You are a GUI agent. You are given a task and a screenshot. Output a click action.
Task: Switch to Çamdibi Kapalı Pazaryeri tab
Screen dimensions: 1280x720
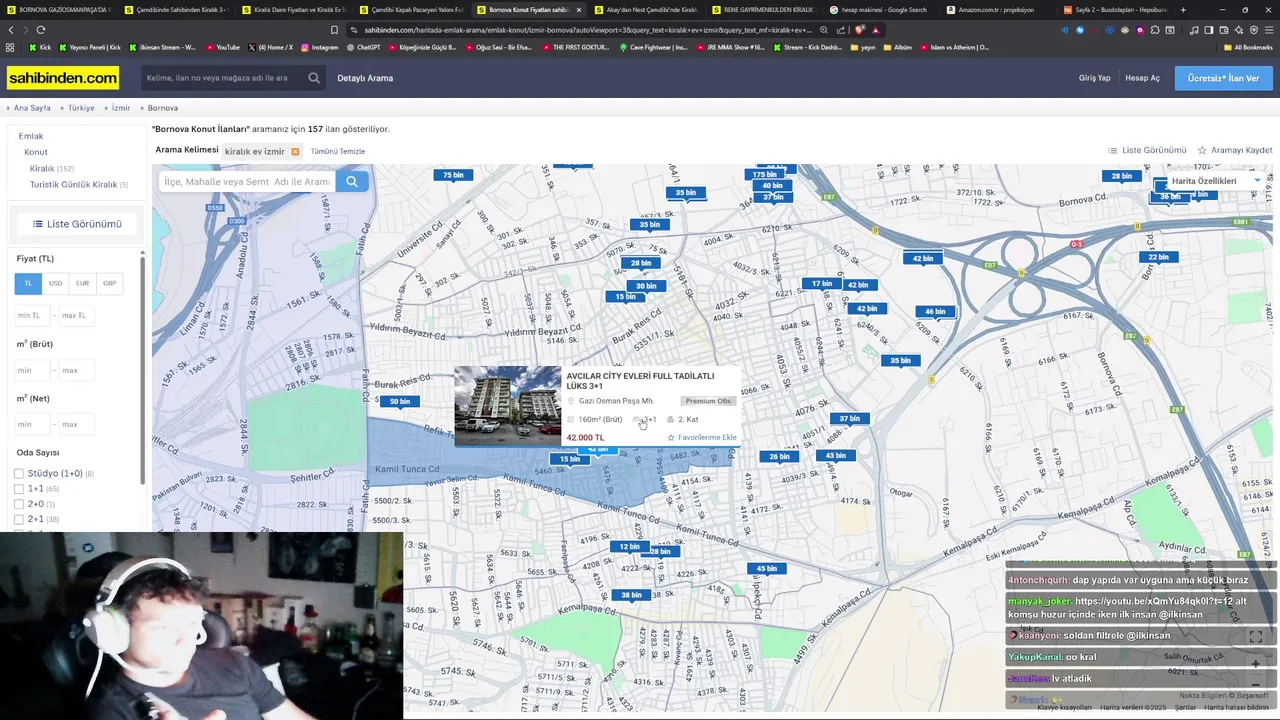(410, 9)
